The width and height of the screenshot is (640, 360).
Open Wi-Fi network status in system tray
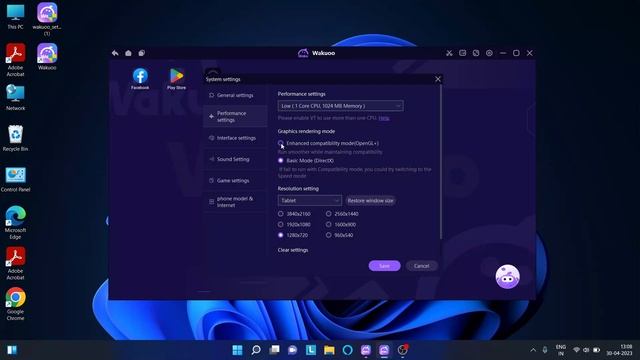[x=576, y=350]
